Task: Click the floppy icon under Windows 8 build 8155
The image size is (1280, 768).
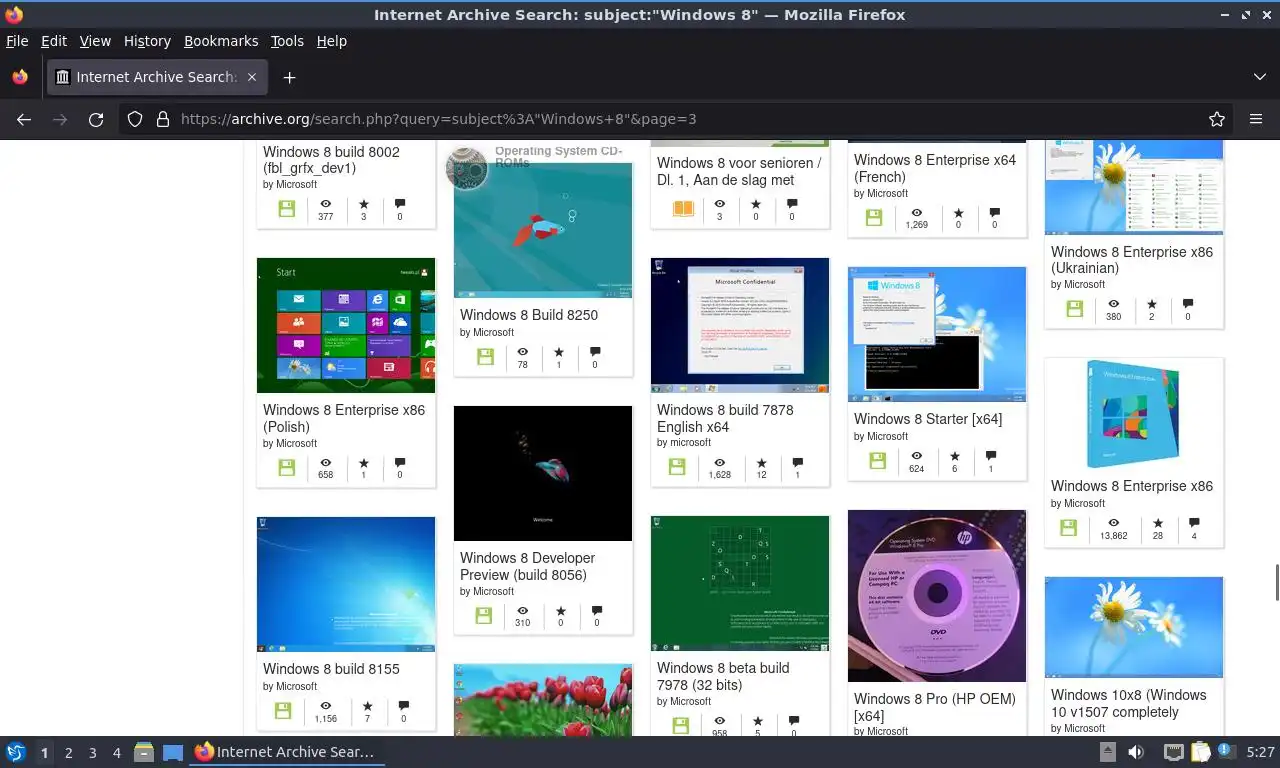Action: coord(283,711)
